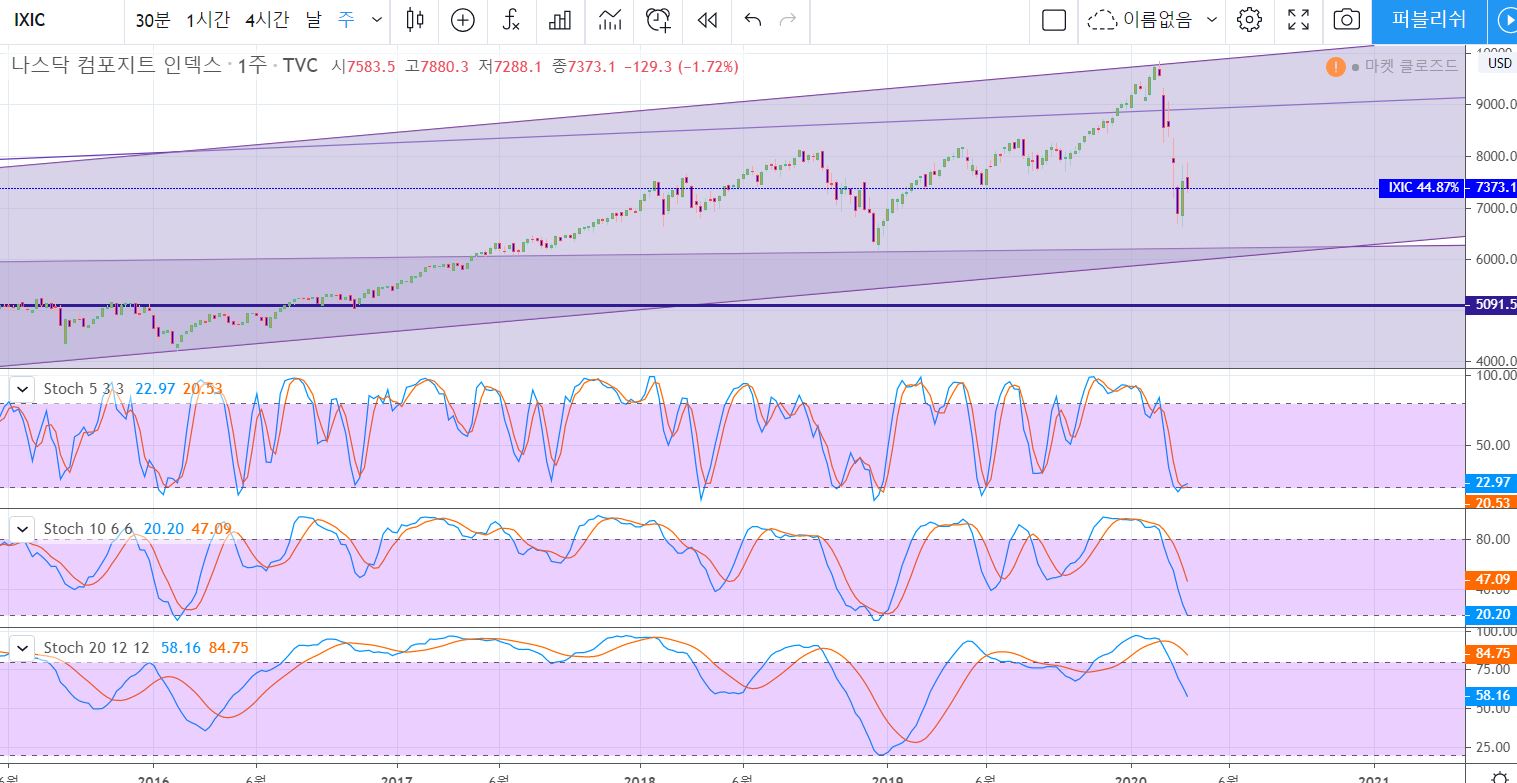Create an alert with the alarm clock icon
The height and width of the screenshot is (783, 1517).
[658, 19]
